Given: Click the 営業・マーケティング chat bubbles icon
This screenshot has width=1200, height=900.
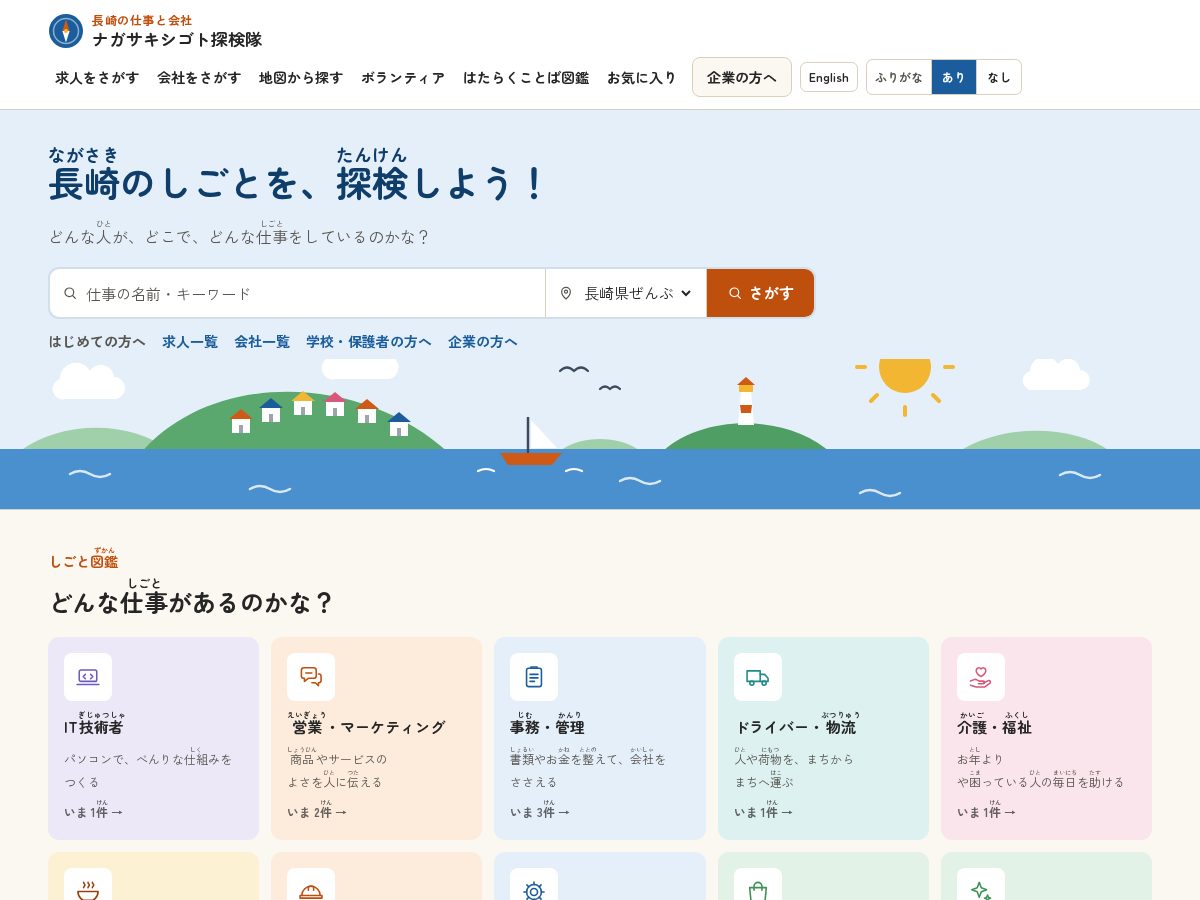Looking at the screenshot, I should (x=311, y=677).
